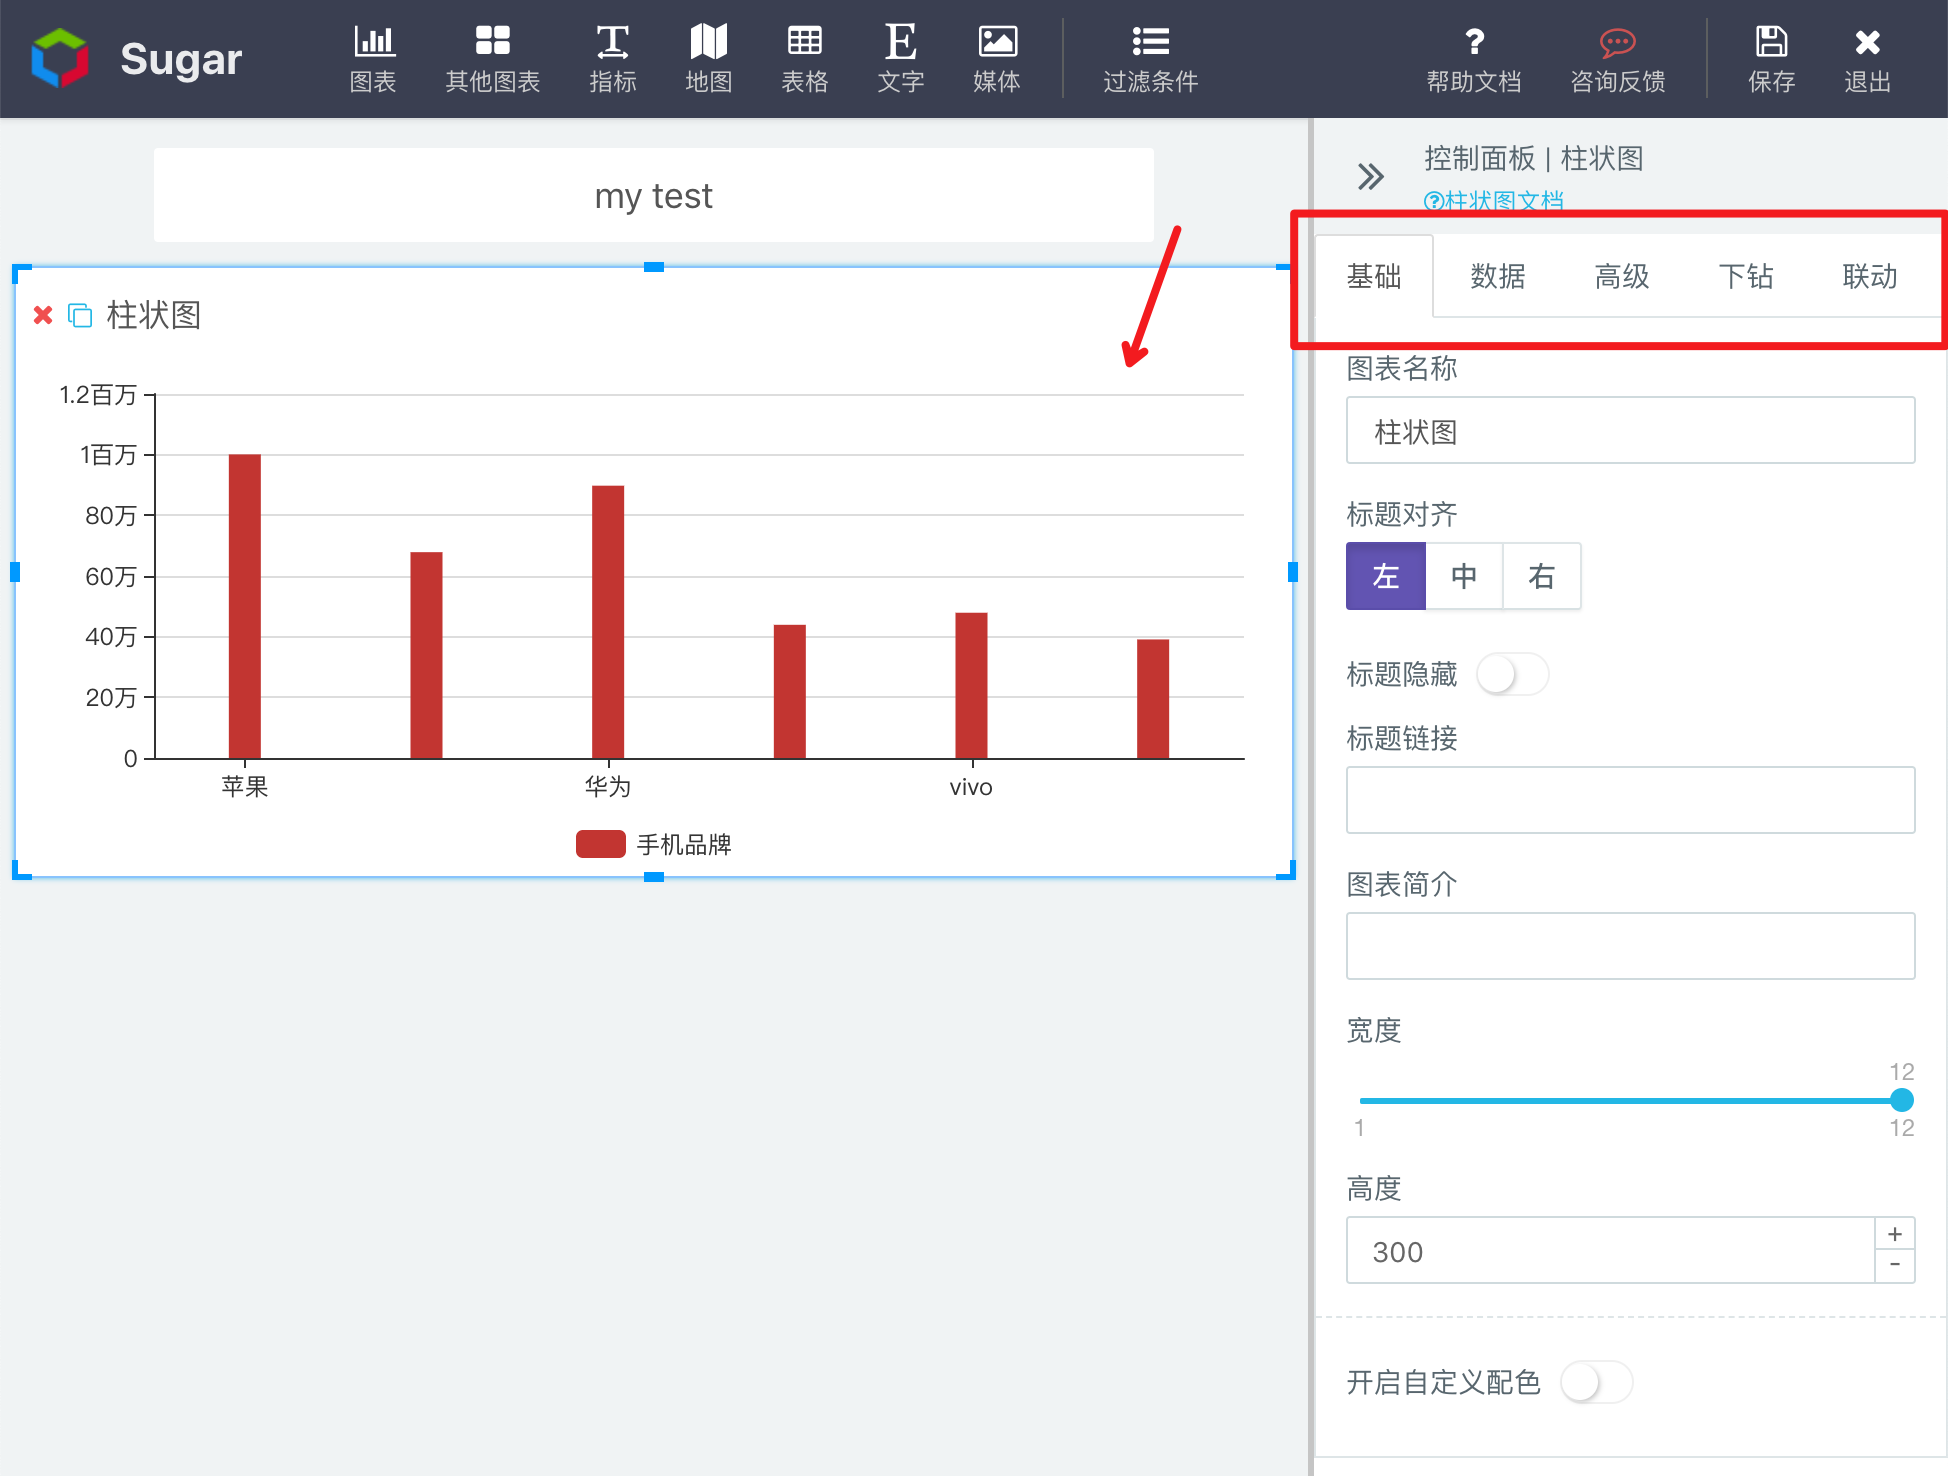Viewport: 1948px width, 1476px height.
Task: Collapse the control panel with double chevron
Action: (1371, 177)
